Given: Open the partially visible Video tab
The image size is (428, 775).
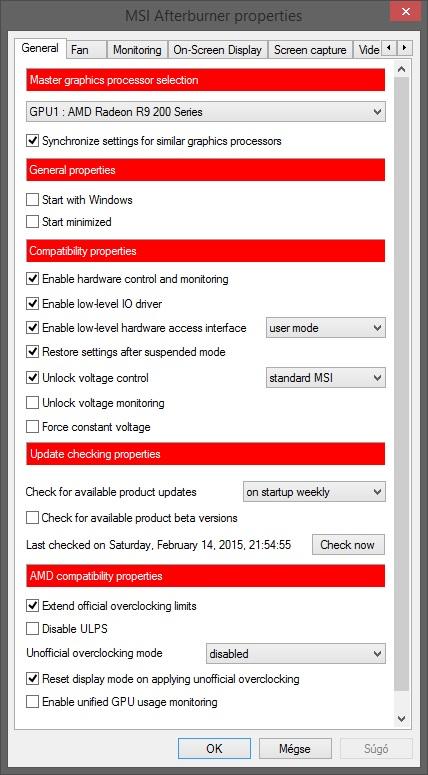Looking at the screenshot, I should [368, 50].
